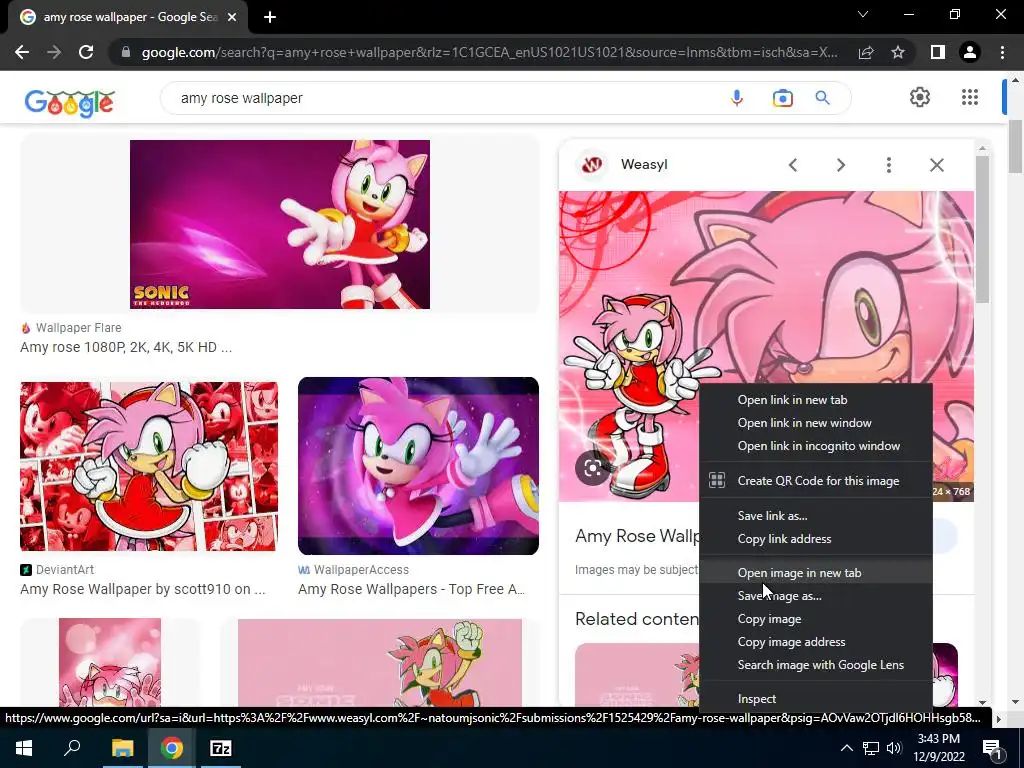Open the Wallpaper Flare Amy rose thumbnail

tap(280, 224)
